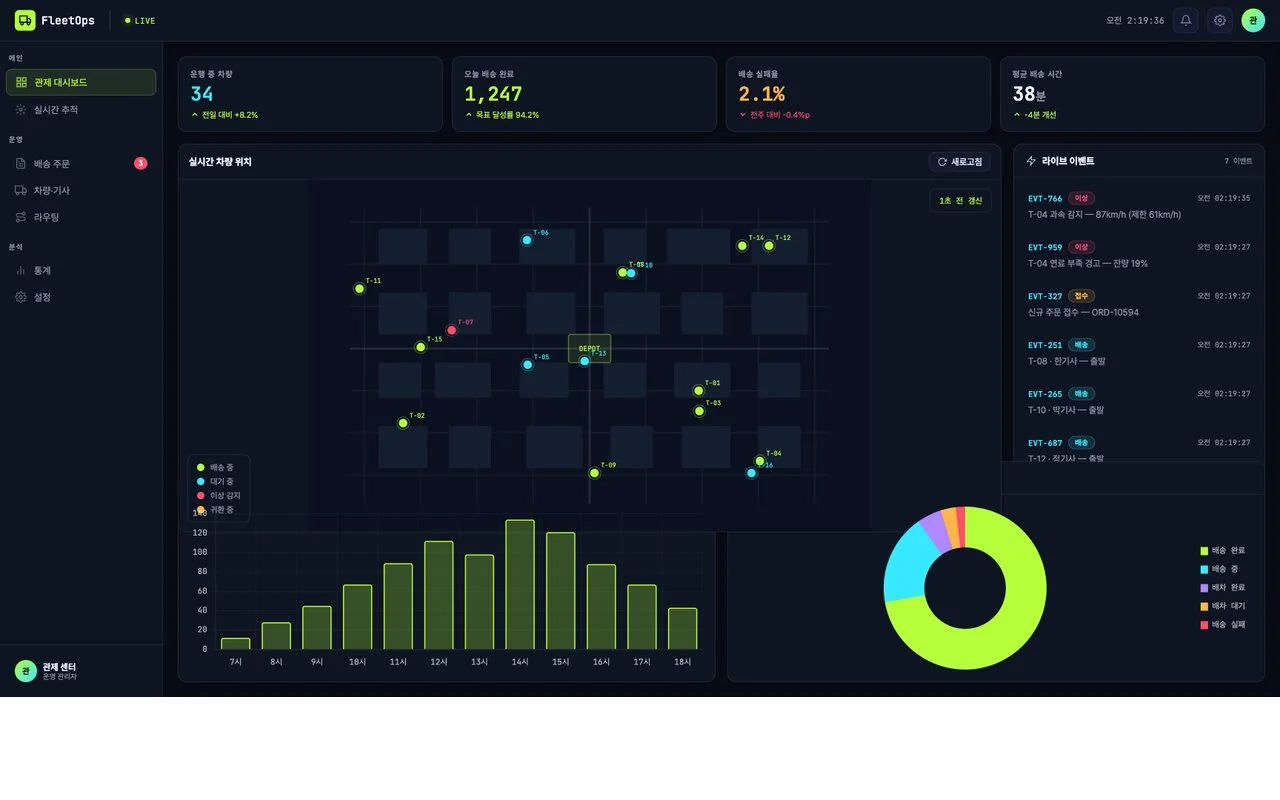
Task: Open the settings gear in header
Action: (x=1220, y=20)
